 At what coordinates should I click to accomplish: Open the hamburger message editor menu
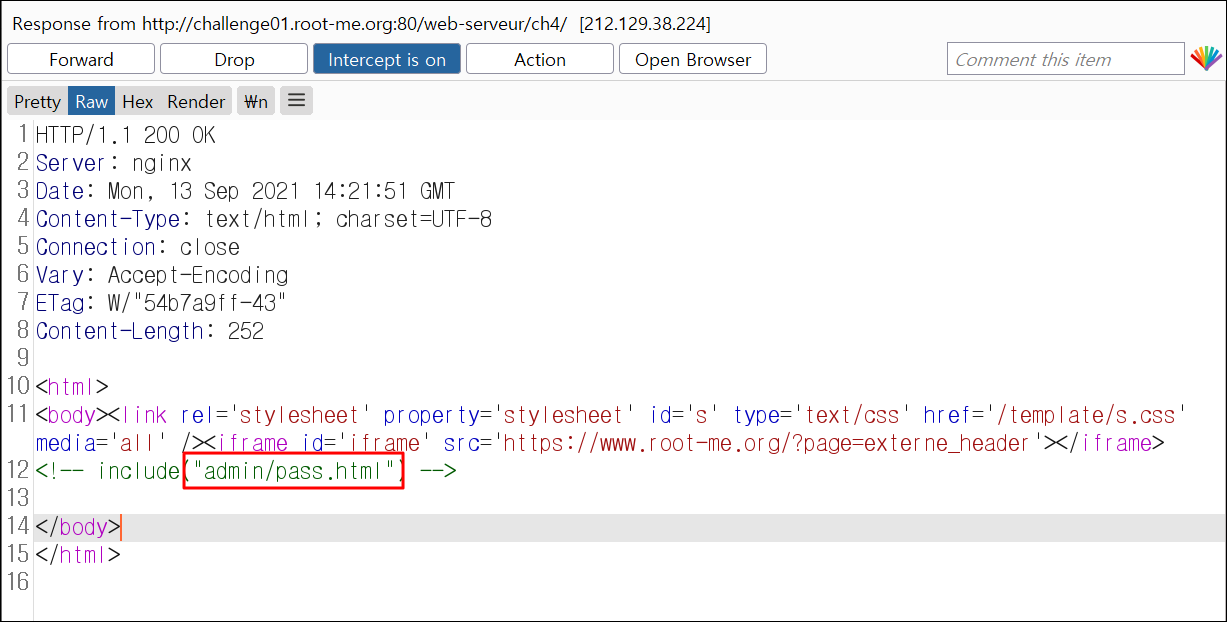click(297, 100)
